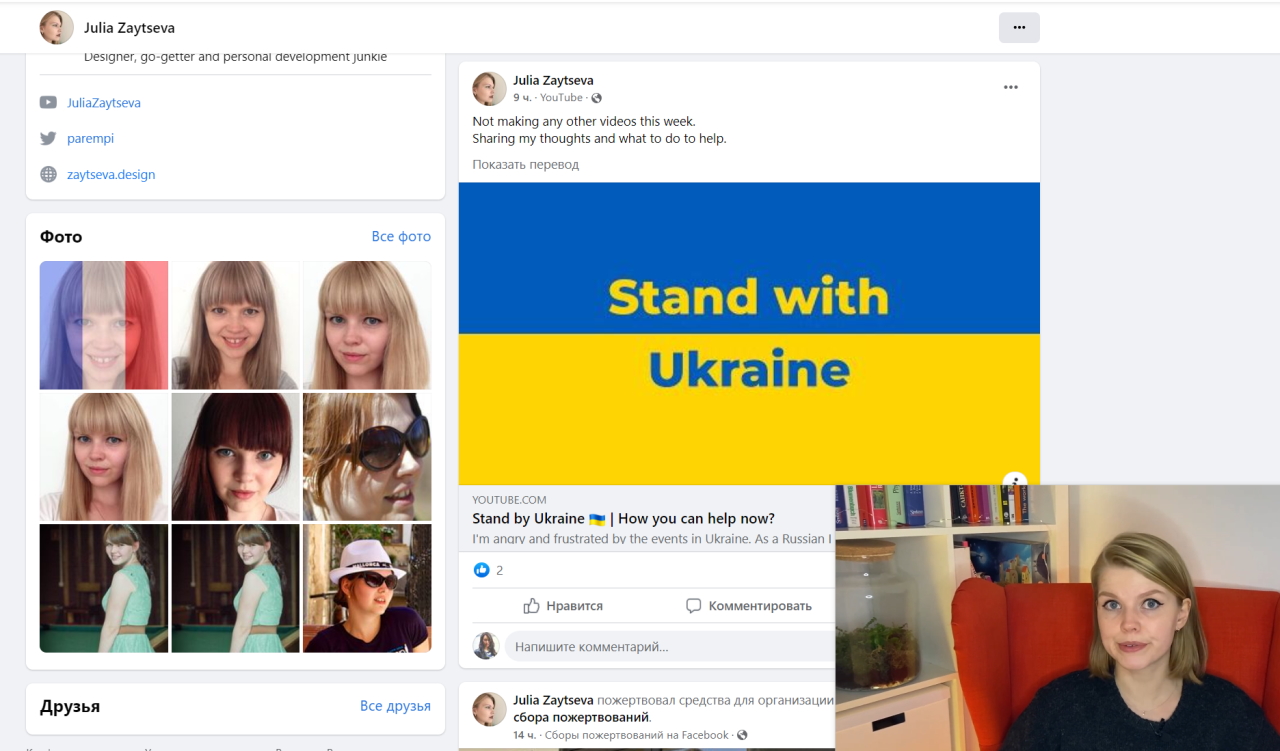Image resolution: width=1280 pixels, height=751 pixels.
Task: Click the info icon on the video preview
Action: click(x=1015, y=480)
